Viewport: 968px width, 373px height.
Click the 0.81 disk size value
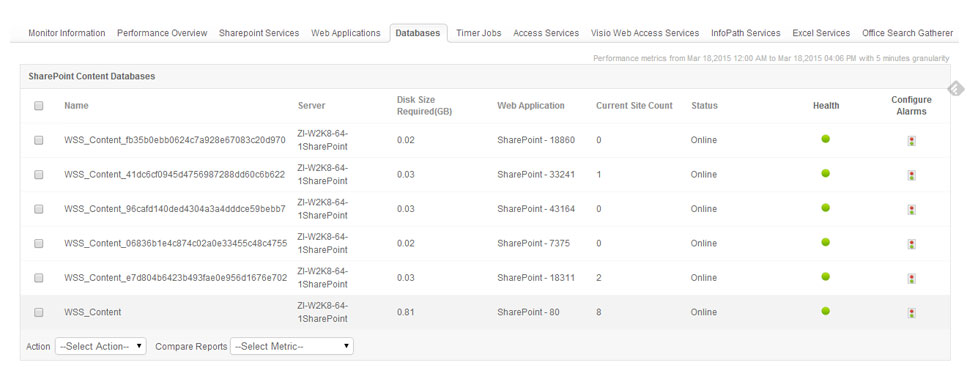point(406,312)
